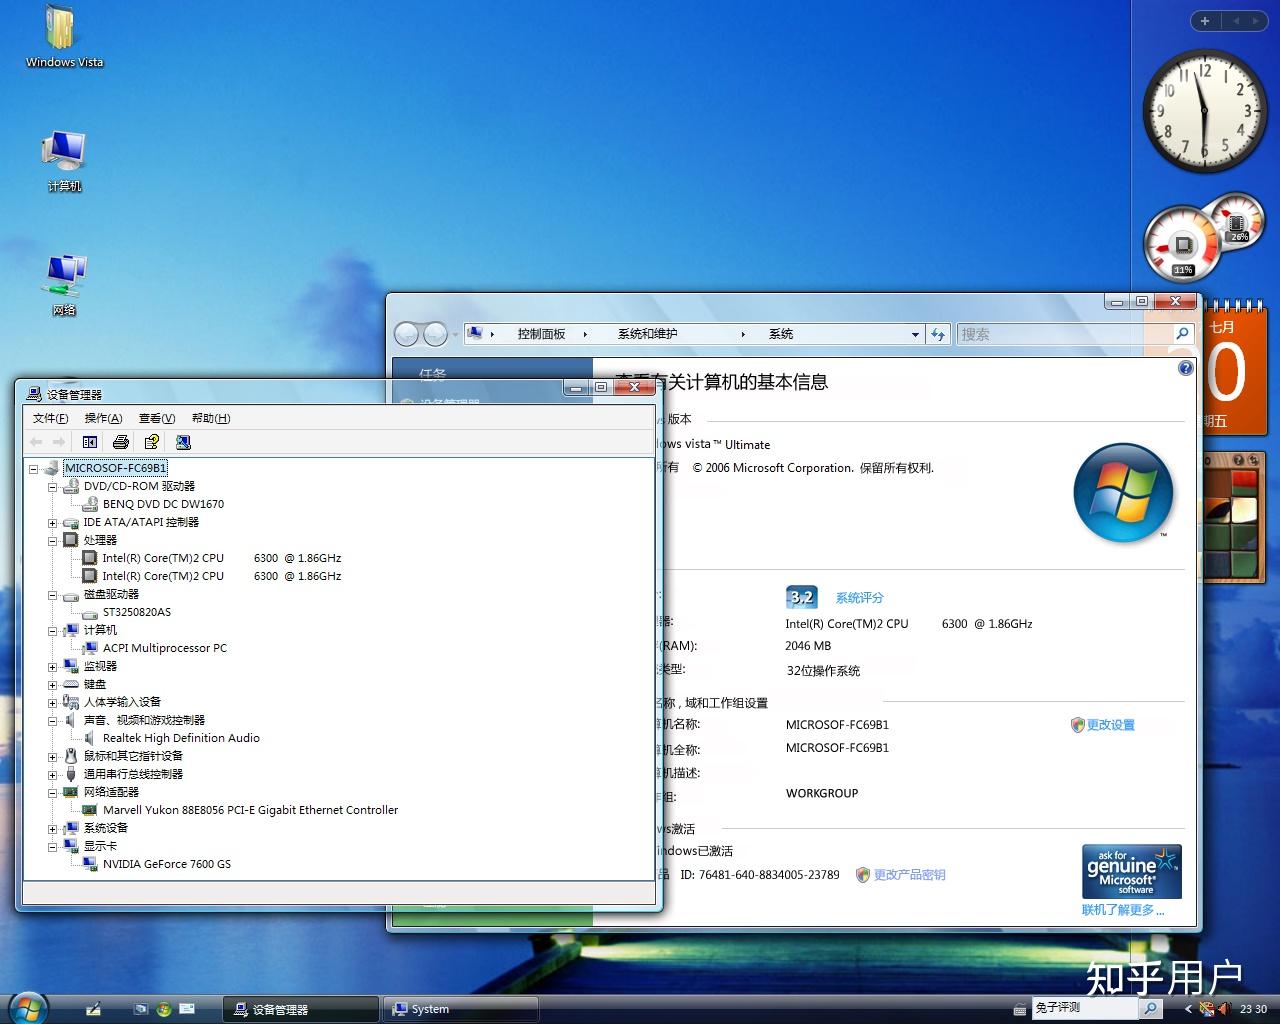Click the orange calendar gadget in sidebar
The height and width of the screenshot is (1024, 1280).
[1233, 370]
